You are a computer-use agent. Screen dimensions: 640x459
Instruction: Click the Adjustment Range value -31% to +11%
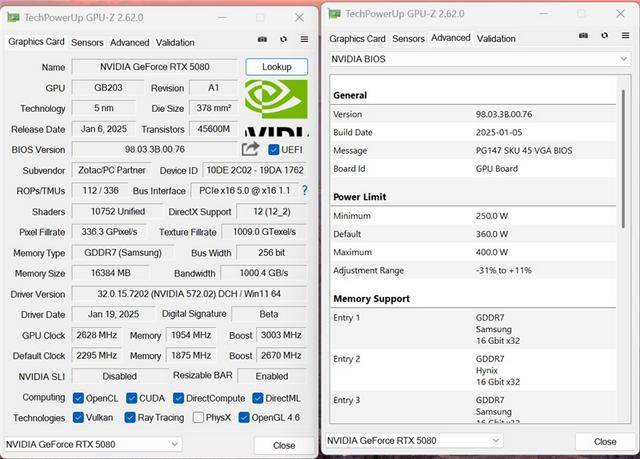[504, 271]
